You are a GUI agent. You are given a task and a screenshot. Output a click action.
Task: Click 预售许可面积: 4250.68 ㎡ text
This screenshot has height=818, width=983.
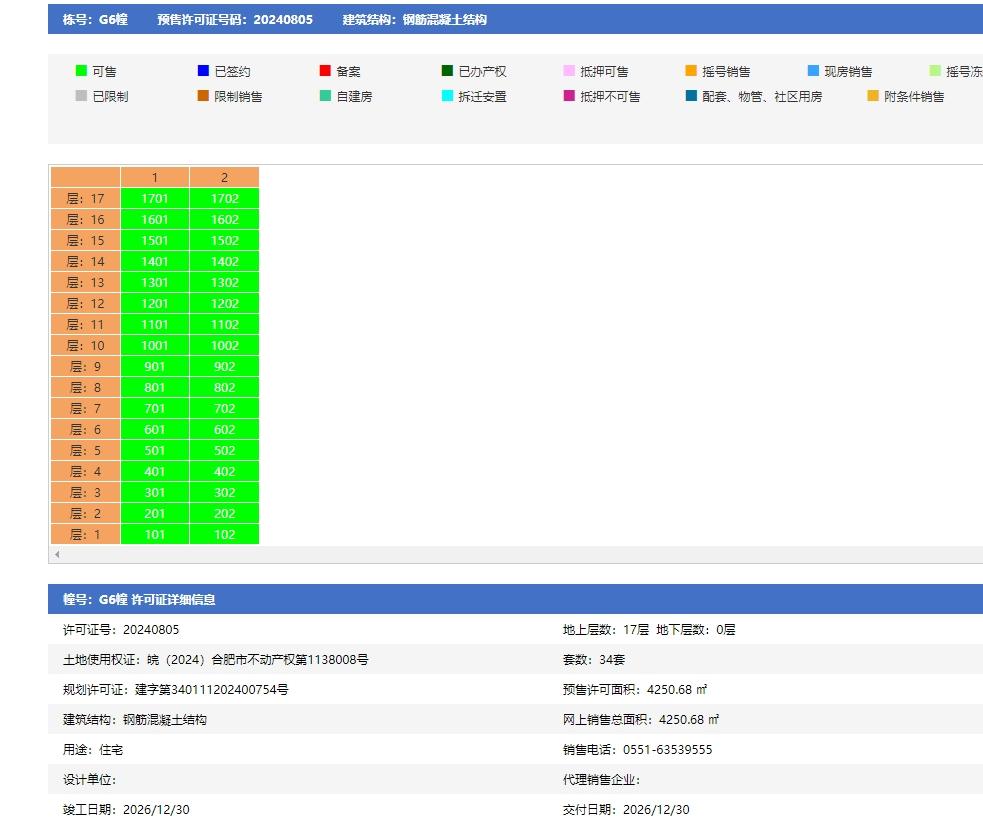point(635,690)
